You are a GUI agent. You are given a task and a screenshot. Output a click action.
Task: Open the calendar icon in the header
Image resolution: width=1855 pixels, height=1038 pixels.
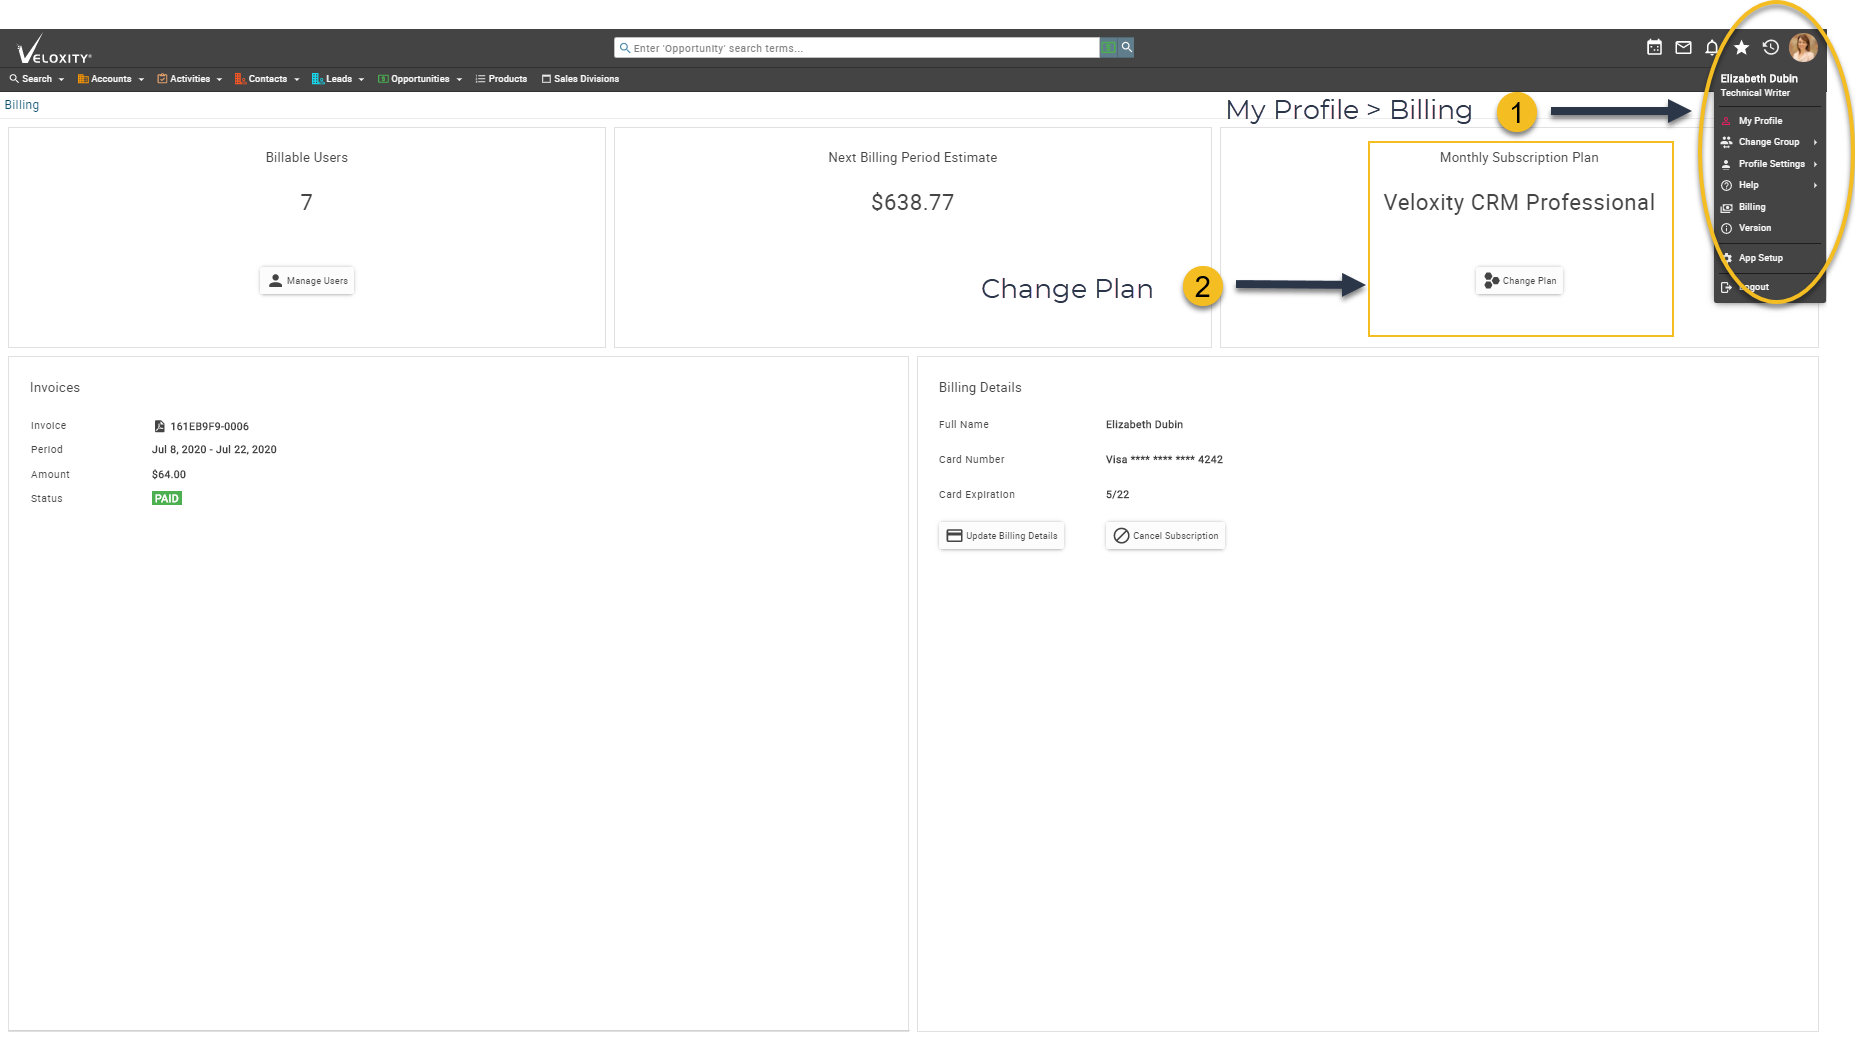pos(1654,47)
